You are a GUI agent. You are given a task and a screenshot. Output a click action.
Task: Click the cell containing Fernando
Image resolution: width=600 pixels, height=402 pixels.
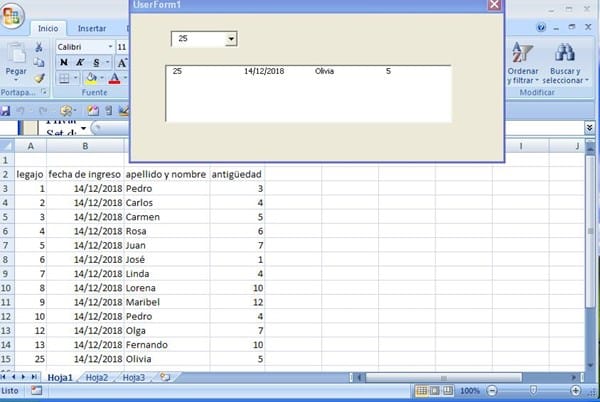click(x=166, y=345)
